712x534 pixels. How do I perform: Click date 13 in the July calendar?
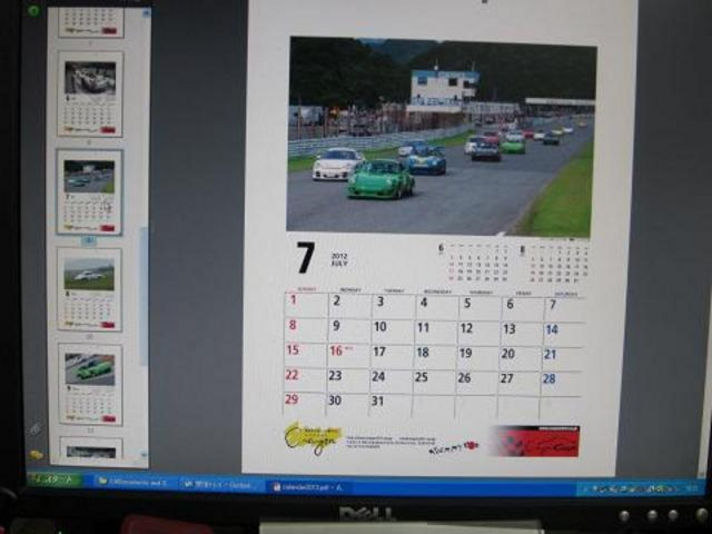[x=509, y=329]
